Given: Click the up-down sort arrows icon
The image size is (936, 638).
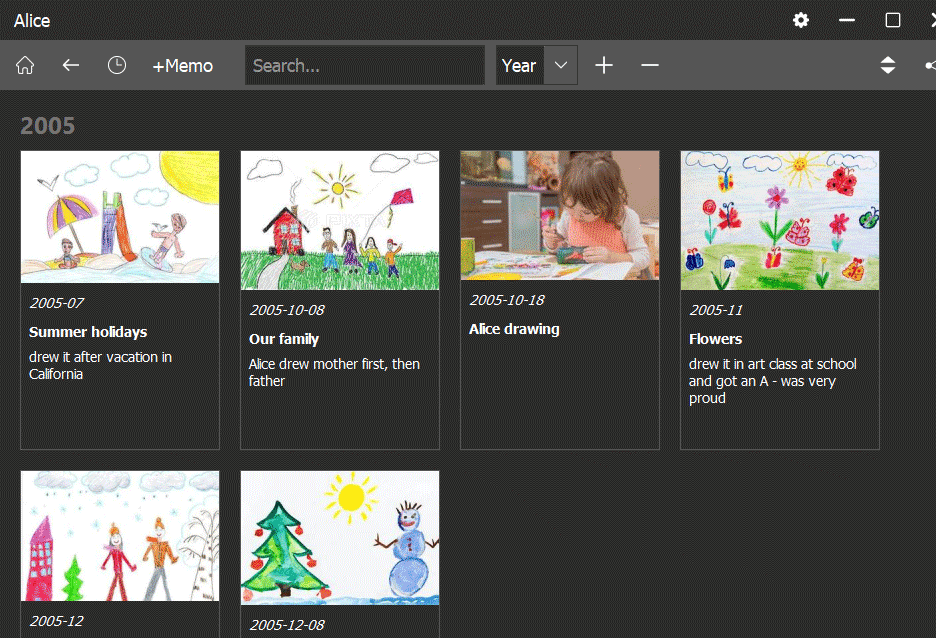Looking at the screenshot, I should pos(887,65).
